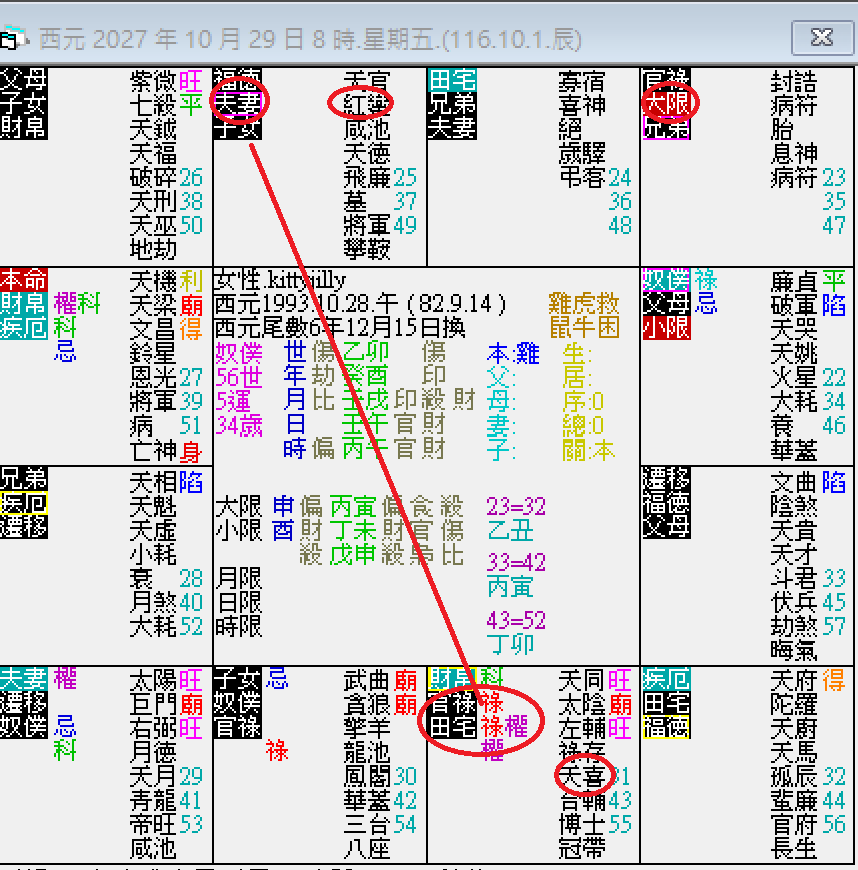Image resolution: width=858 pixels, height=870 pixels.
Task: Select the 鳳閣 entry beside 30
Action: click(367, 777)
